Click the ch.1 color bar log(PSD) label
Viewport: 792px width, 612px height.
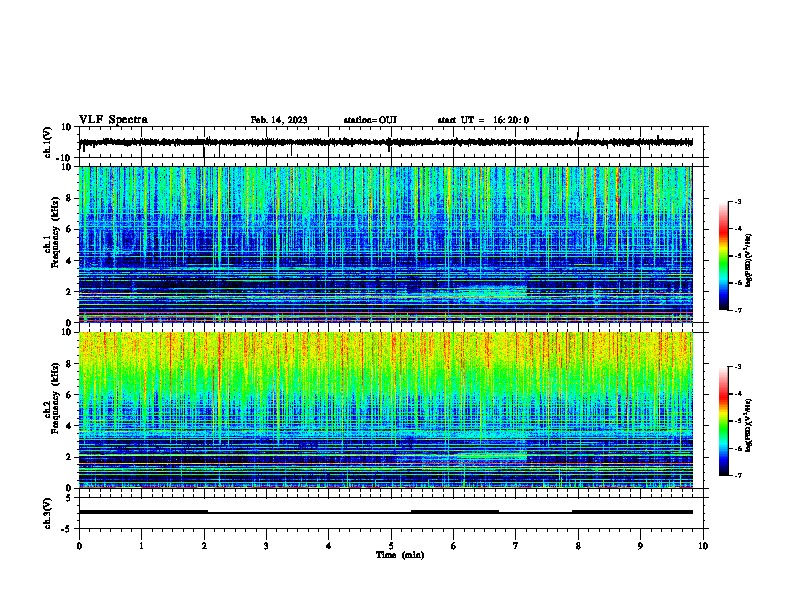[x=749, y=260]
